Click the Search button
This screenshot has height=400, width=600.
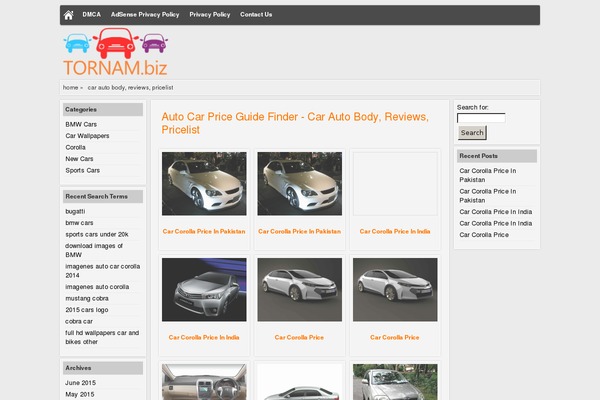(472, 132)
